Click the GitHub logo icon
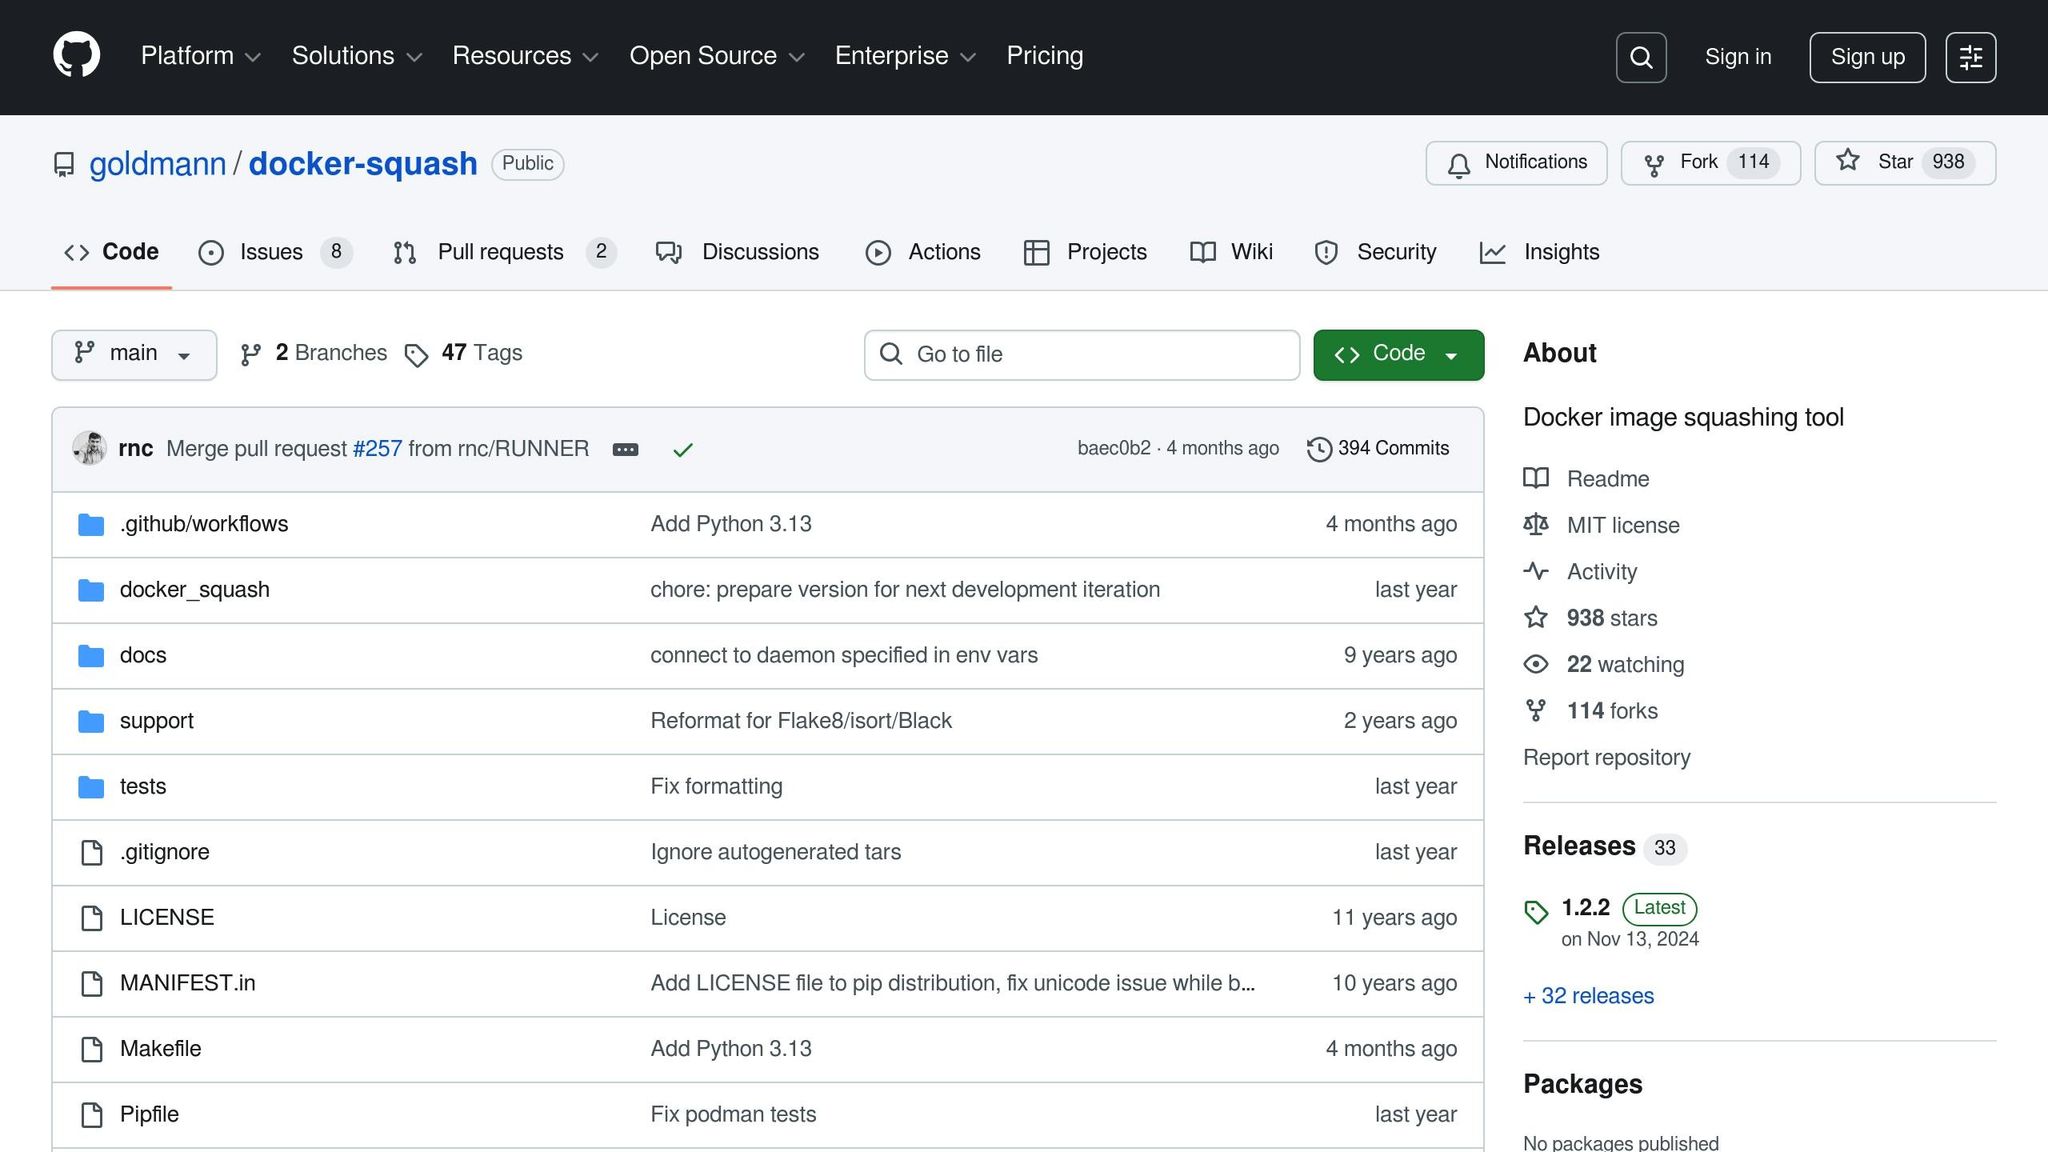Image resolution: width=2048 pixels, height=1152 pixels. (76, 56)
